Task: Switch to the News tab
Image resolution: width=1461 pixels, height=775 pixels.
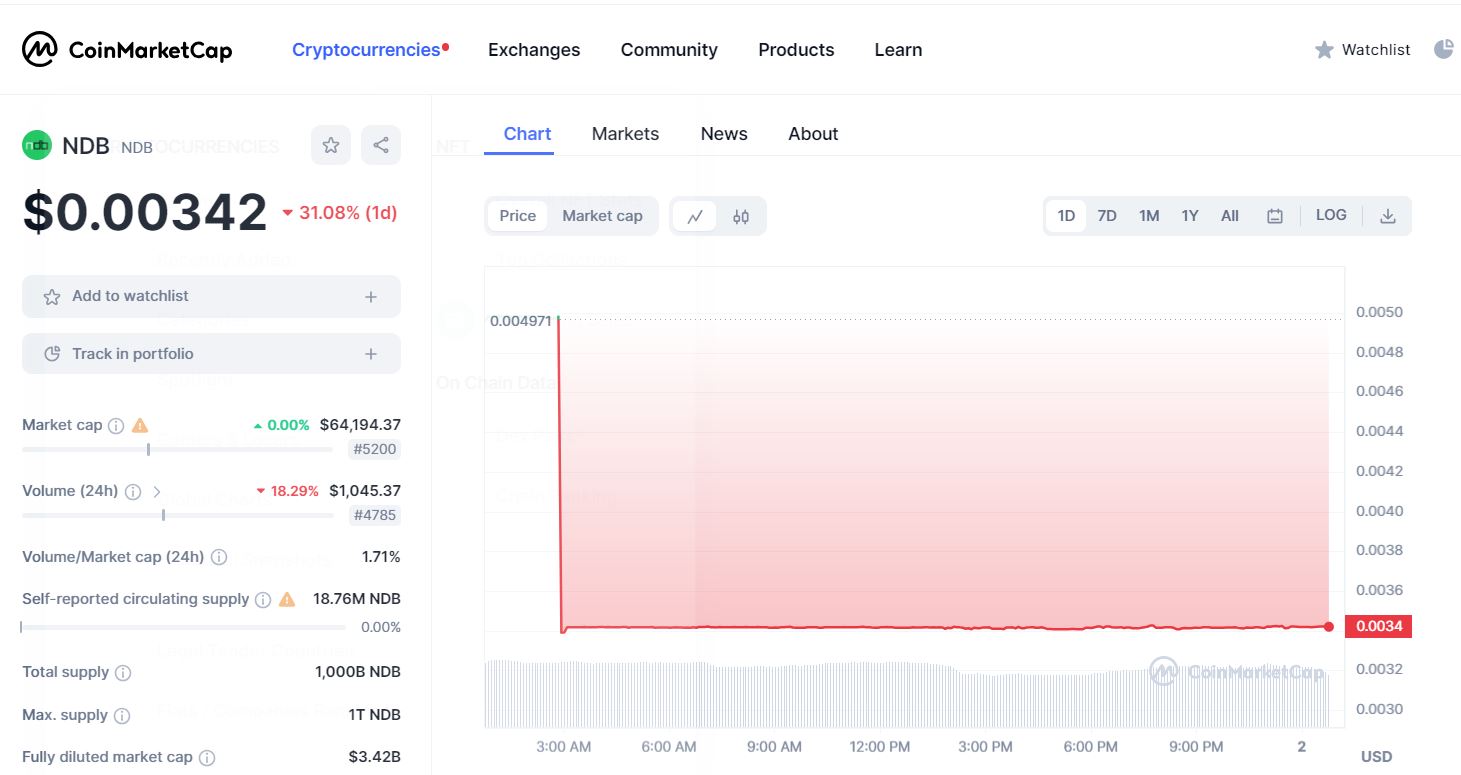Action: click(724, 134)
